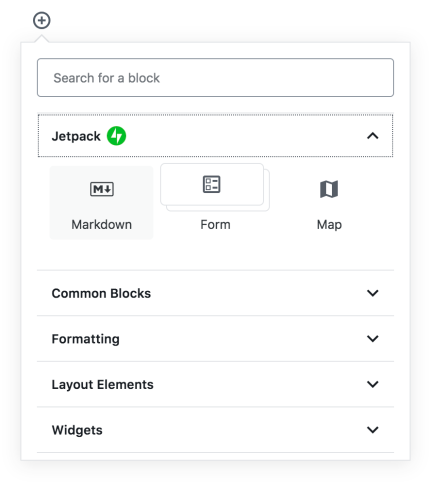Click the Widgets category title
This screenshot has height=485, width=430.
click(77, 430)
